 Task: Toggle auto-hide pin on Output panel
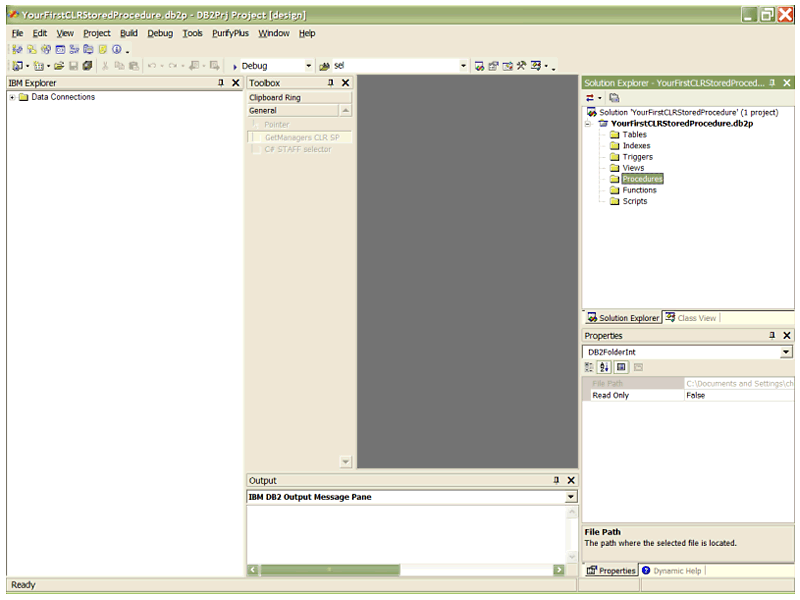[557, 481]
